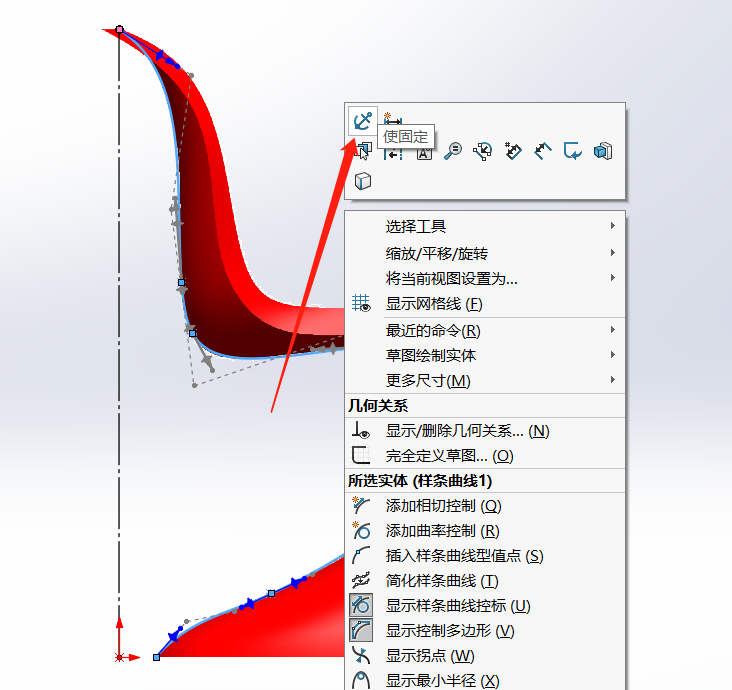The height and width of the screenshot is (690, 732).
Task: Click the simplify icon beside 简化样条曲线
Action: [x=361, y=581]
